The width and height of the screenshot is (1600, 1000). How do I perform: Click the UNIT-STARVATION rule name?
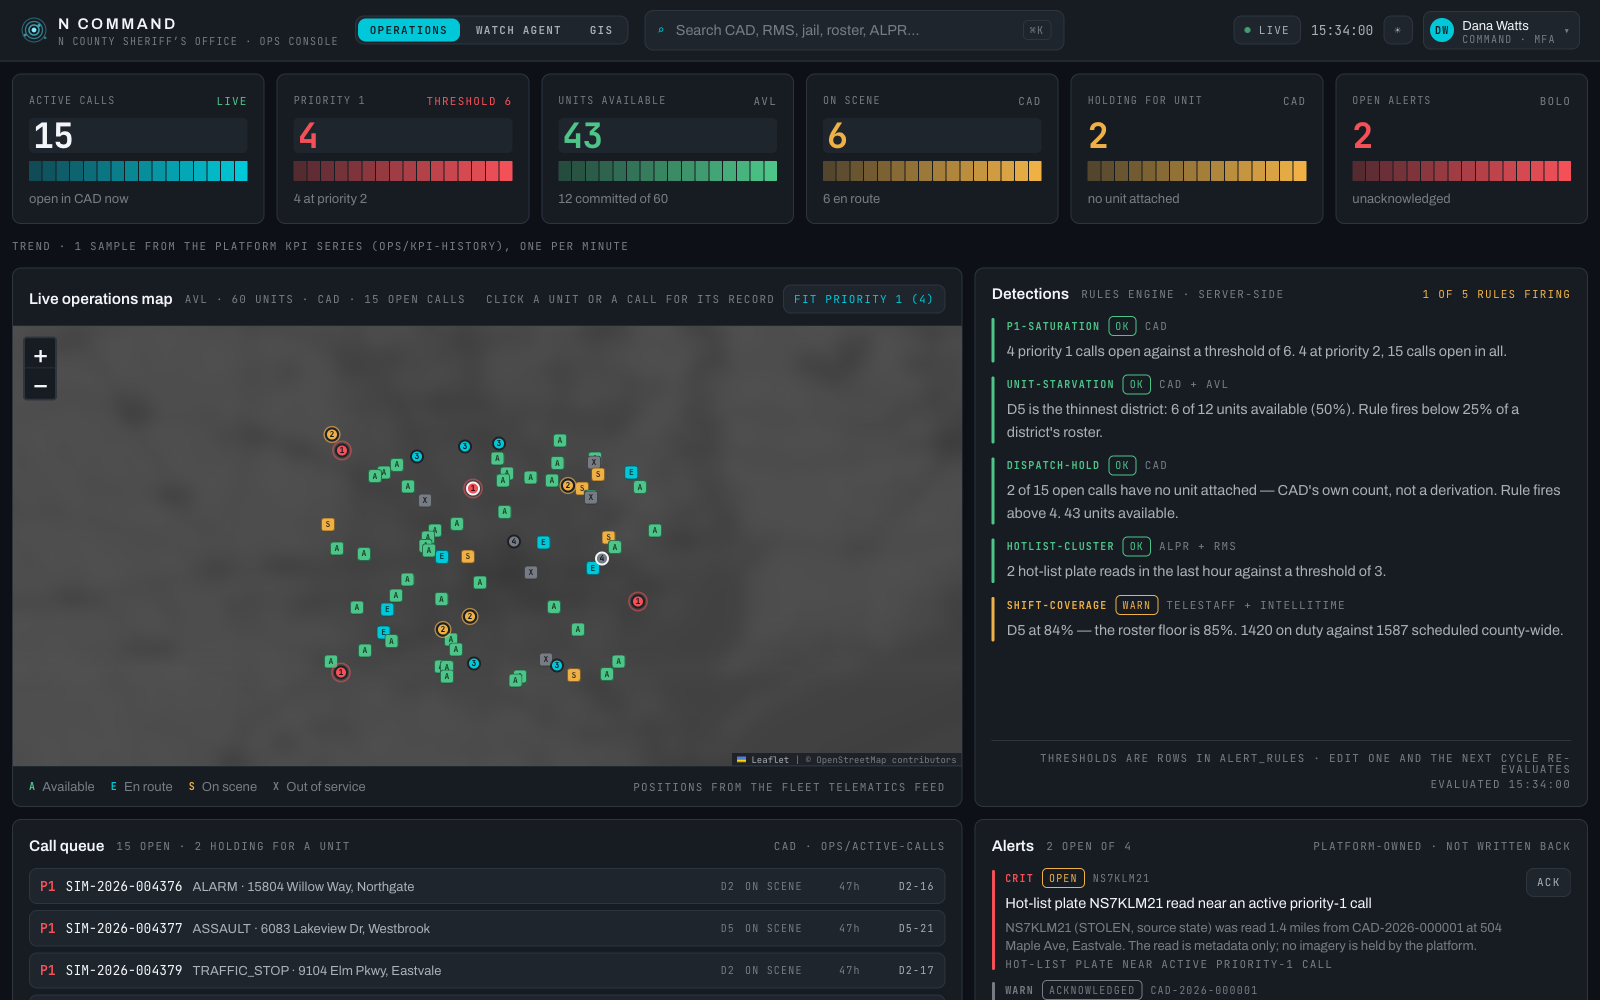(x=1060, y=384)
